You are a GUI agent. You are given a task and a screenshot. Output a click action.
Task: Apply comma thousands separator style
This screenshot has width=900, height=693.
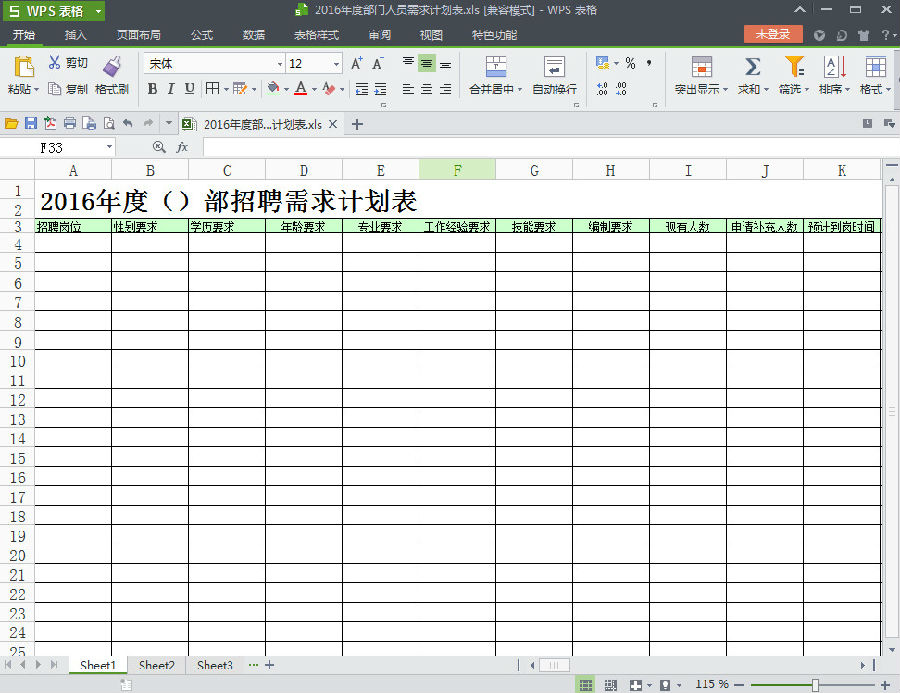tap(649, 63)
